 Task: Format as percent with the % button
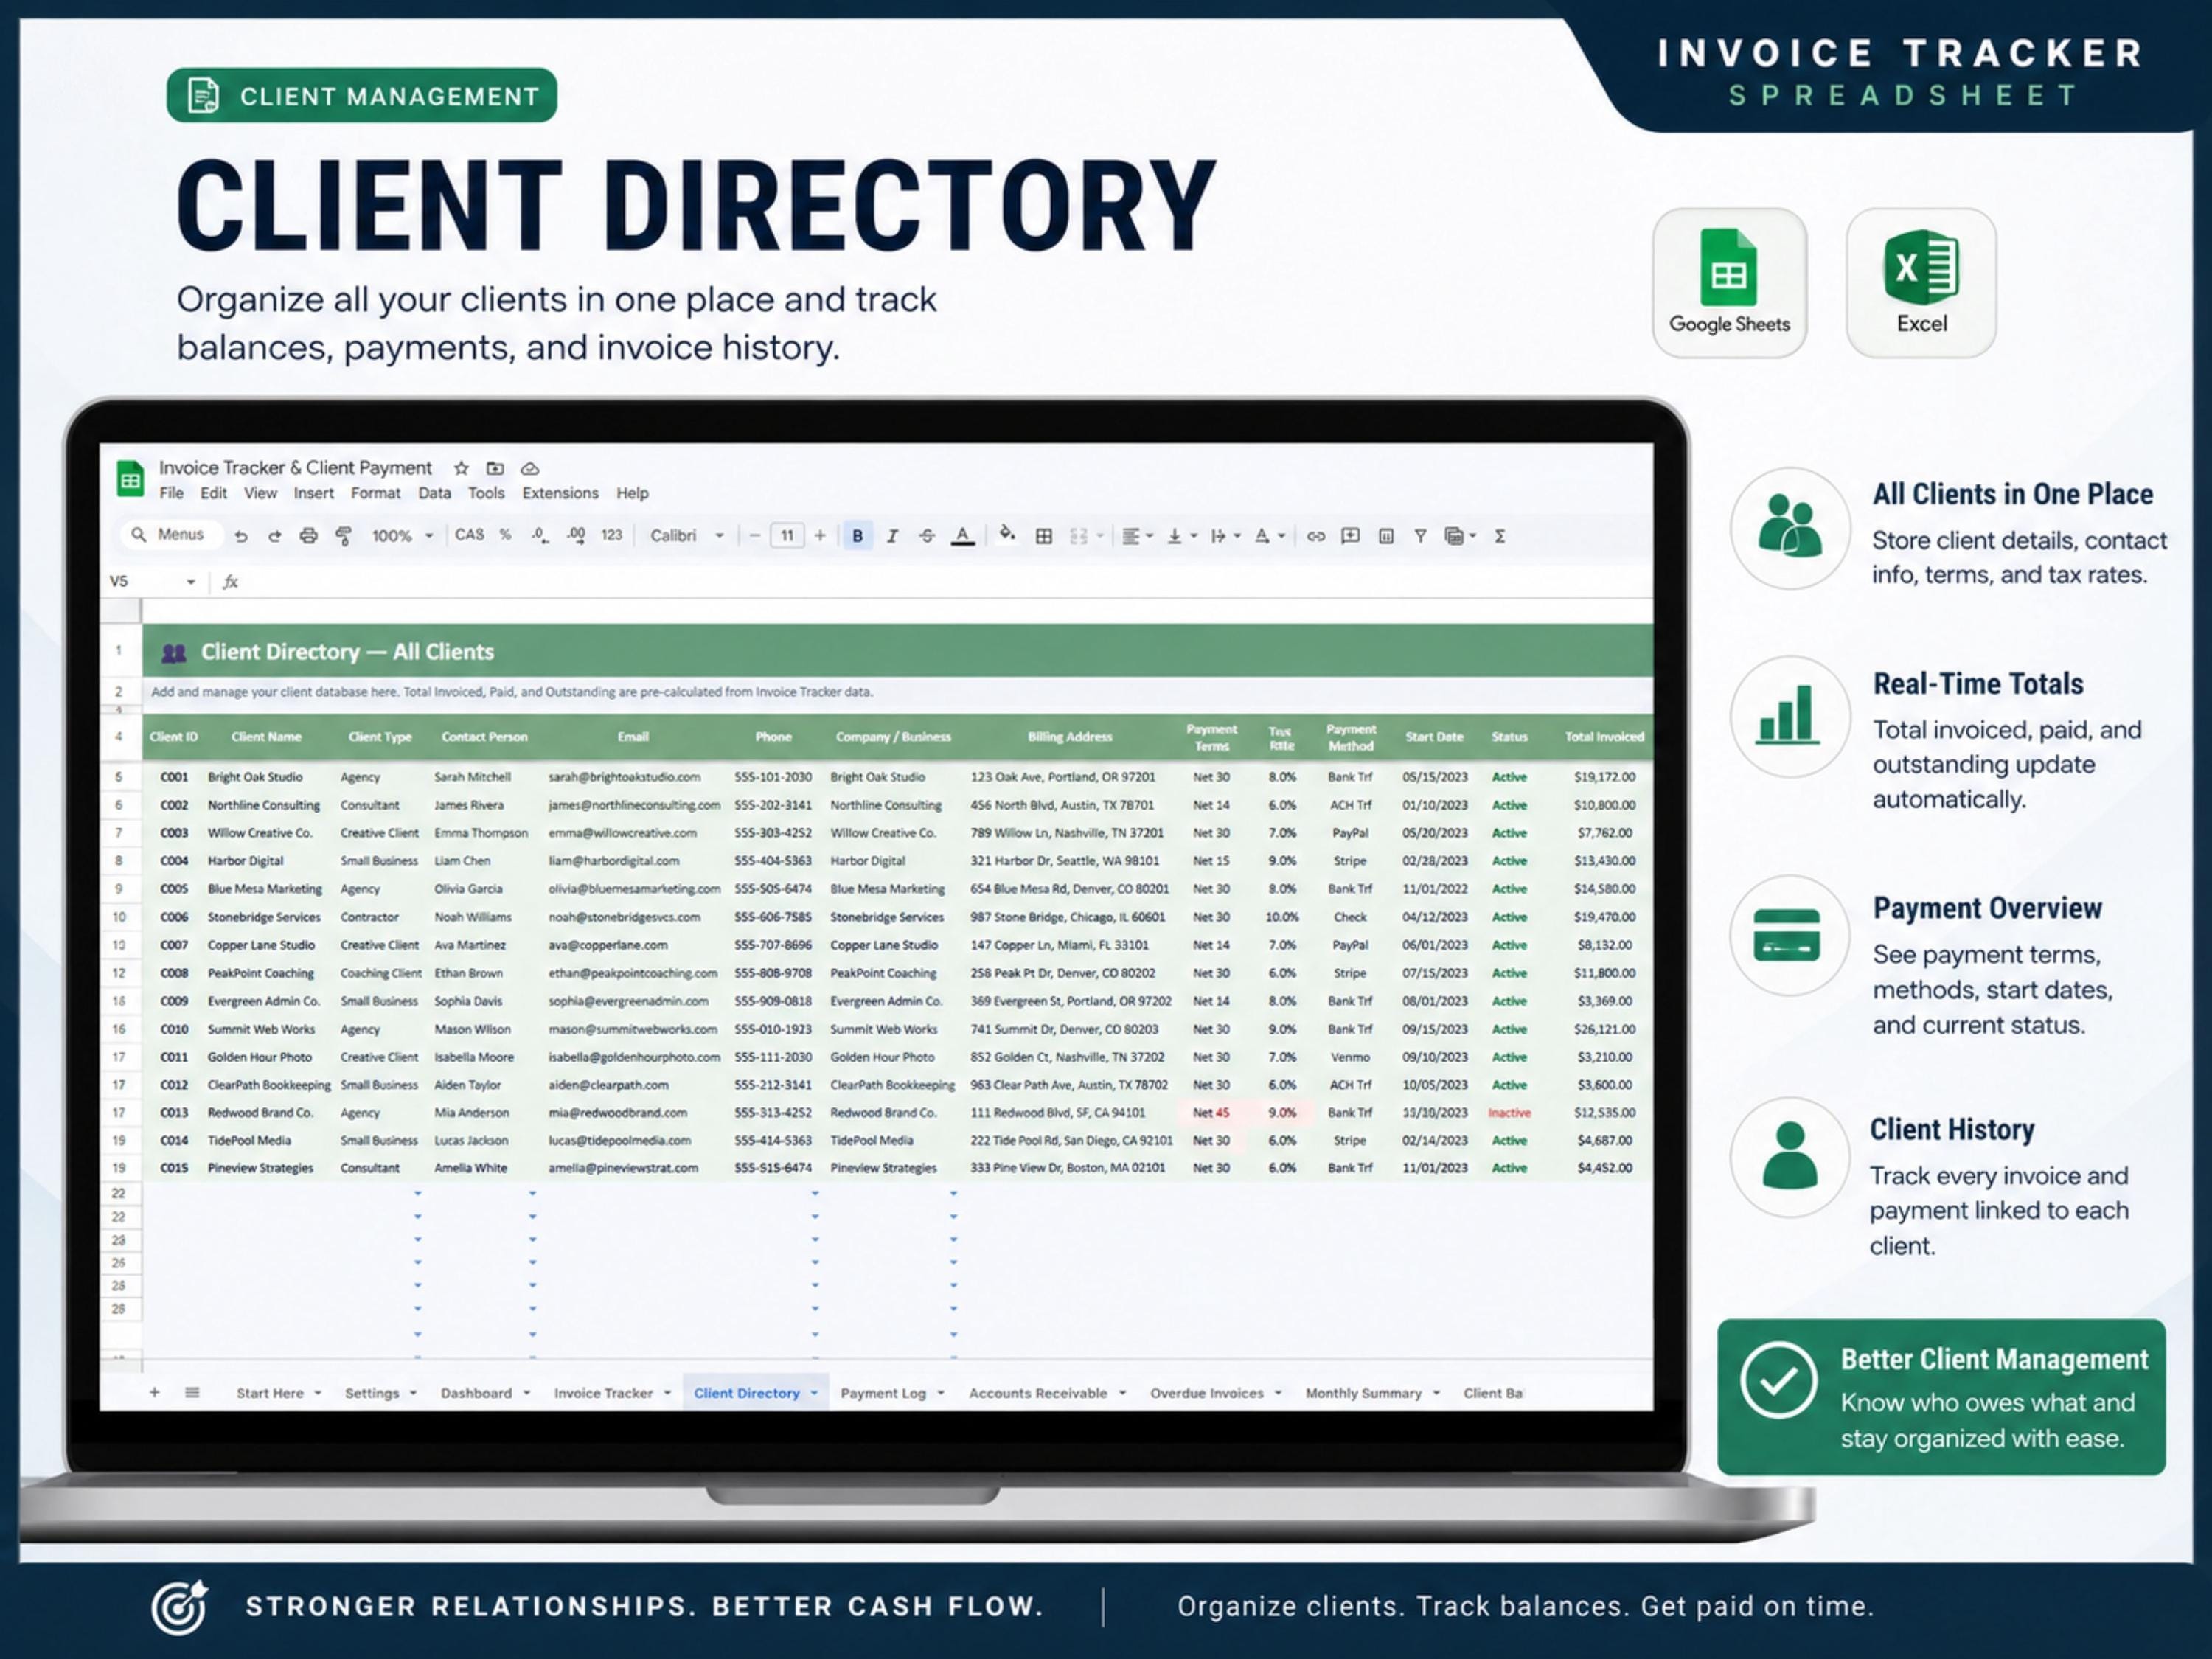(505, 535)
